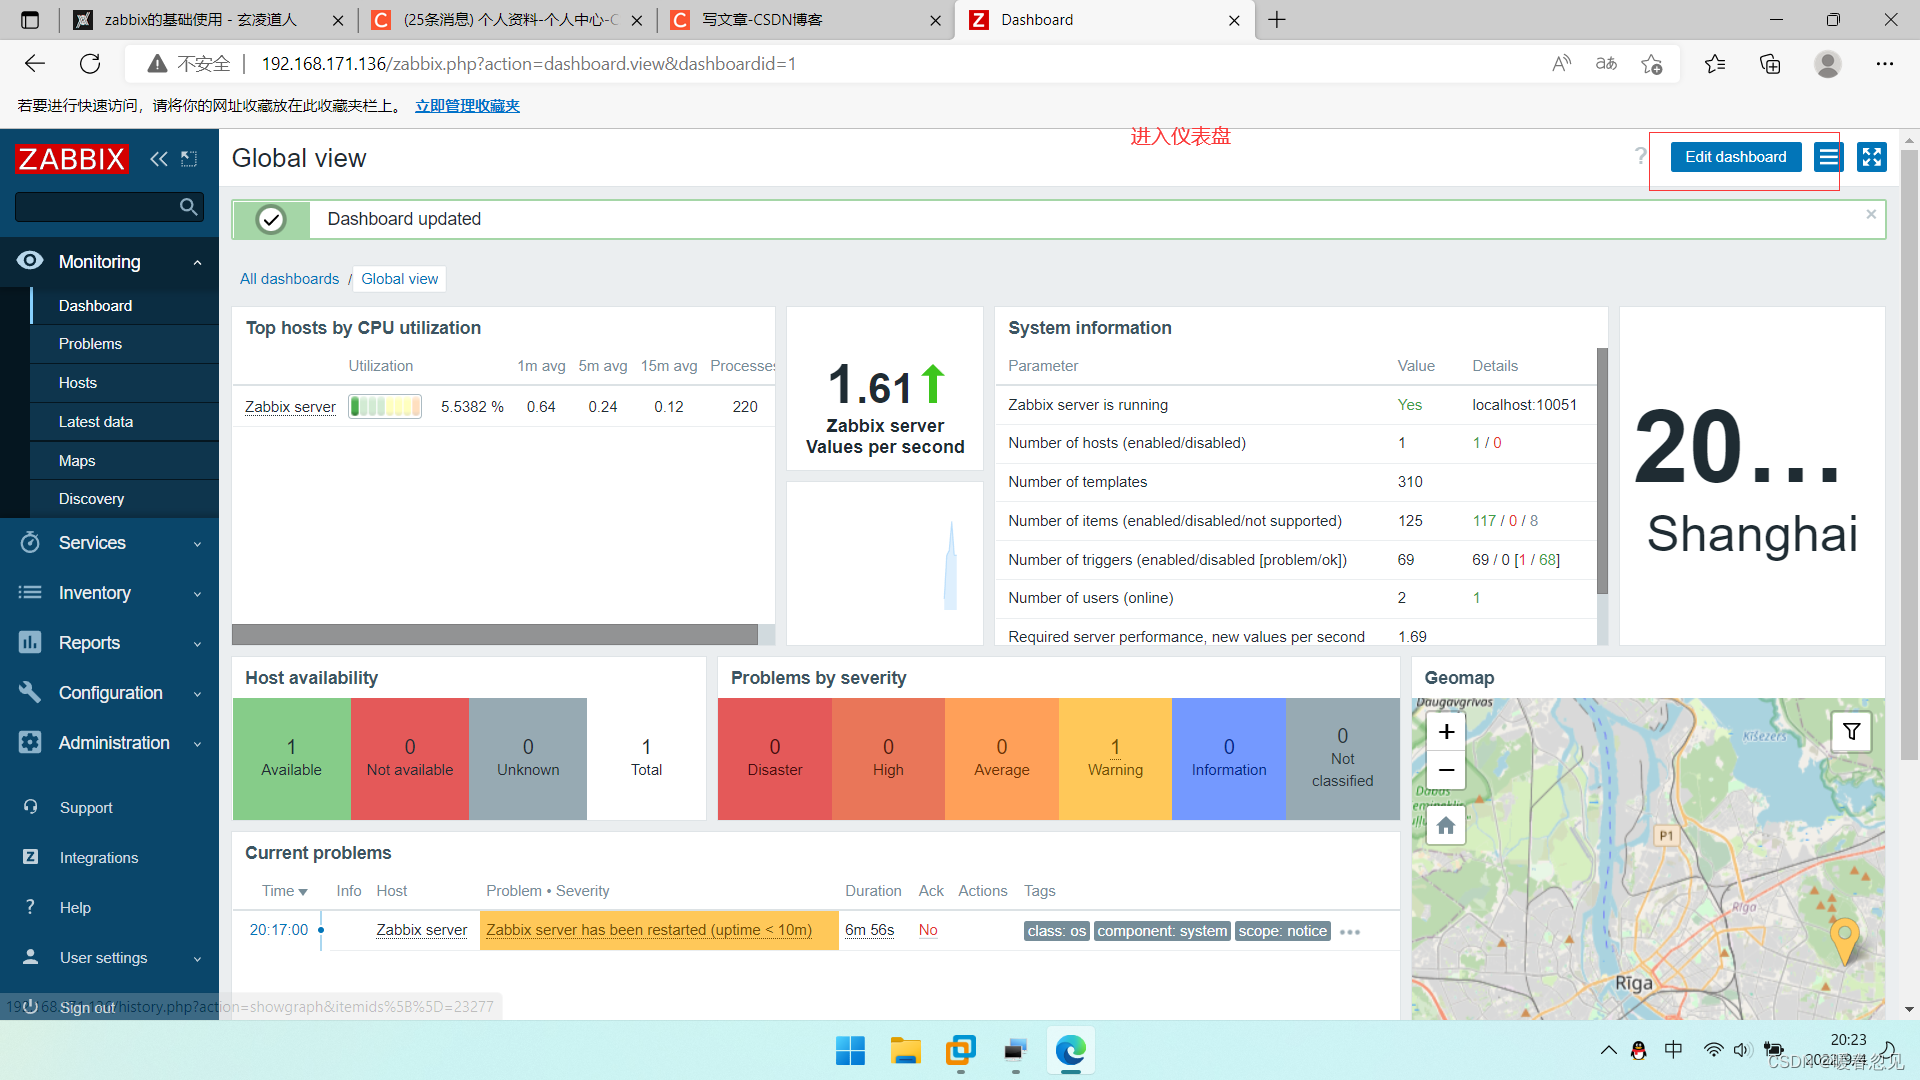Click 6m 56s duration link
This screenshot has width=1920, height=1080.
(x=869, y=930)
